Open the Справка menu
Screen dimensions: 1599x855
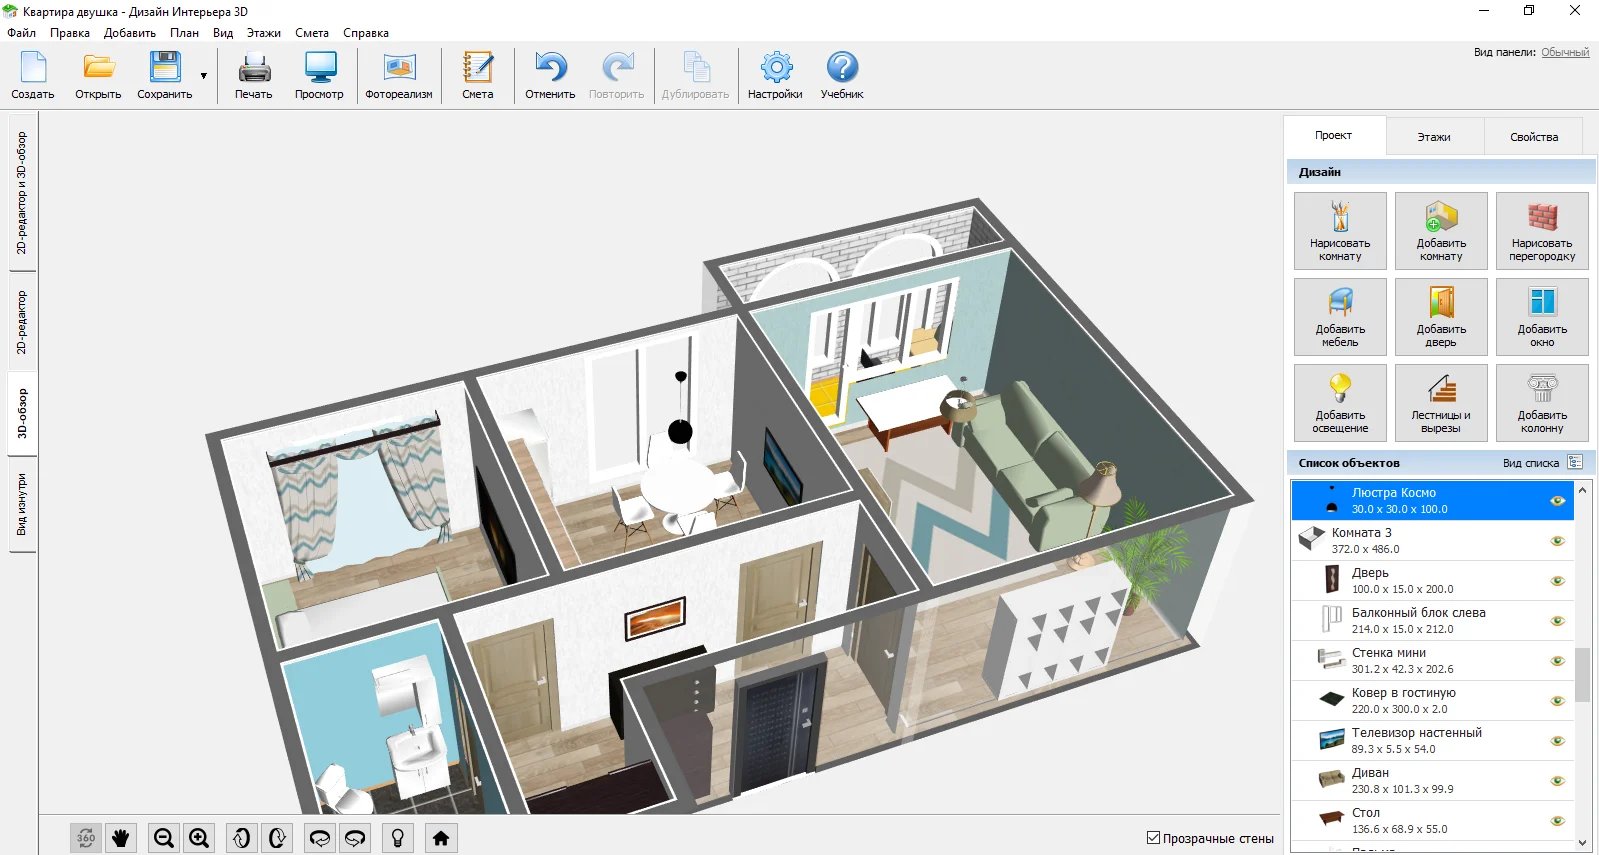coord(366,33)
